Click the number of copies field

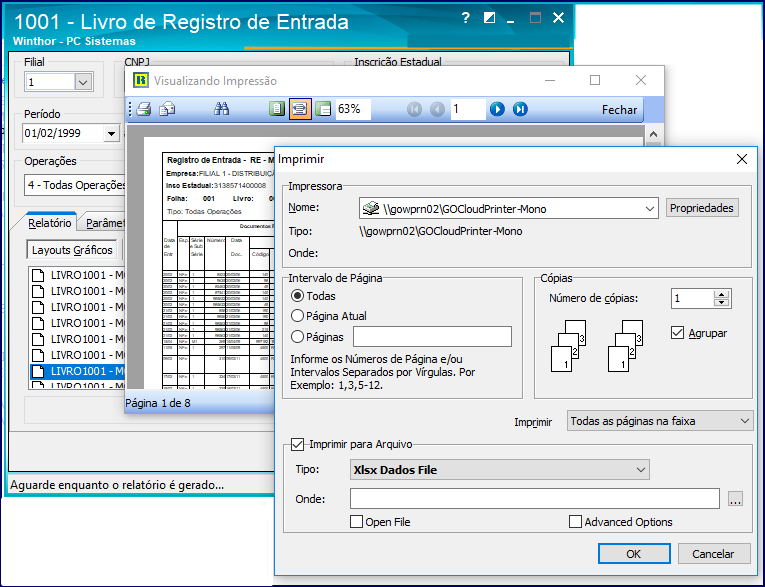692,298
